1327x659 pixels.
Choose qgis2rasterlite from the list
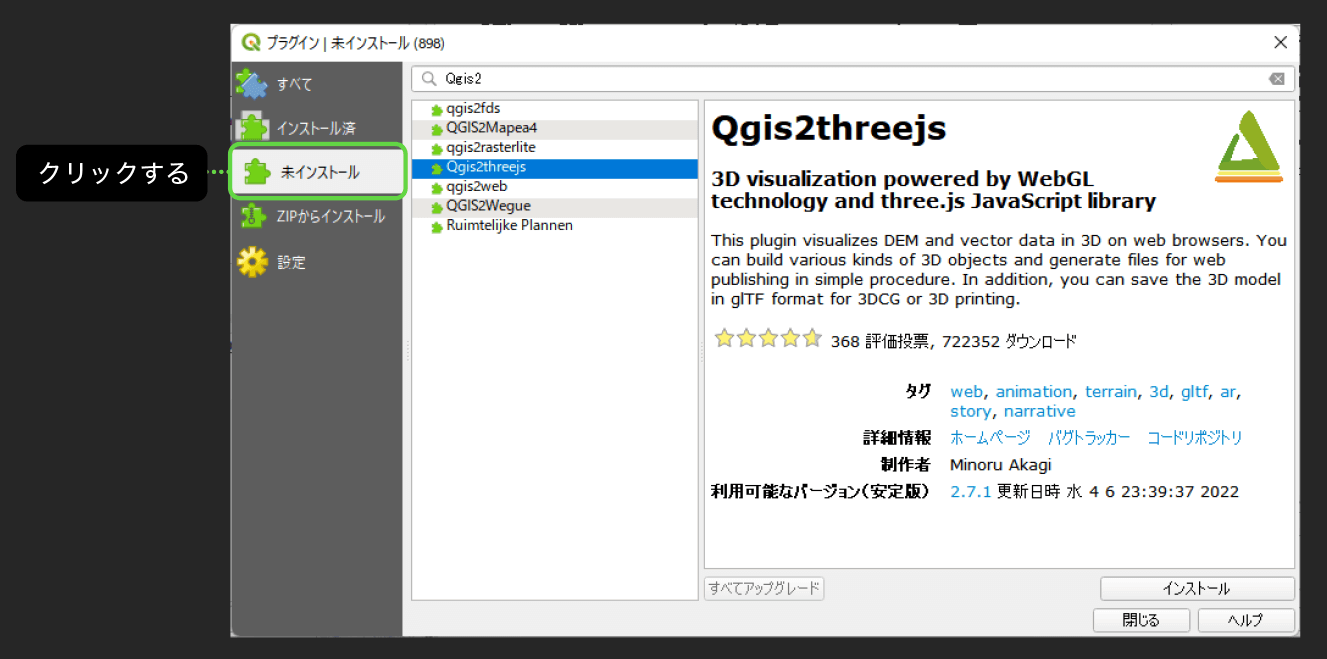555,148
